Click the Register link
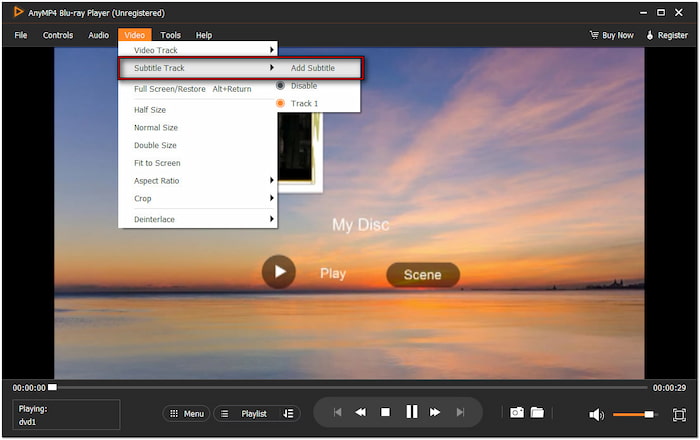Viewport: 700px width, 440px height. (673, 35)
